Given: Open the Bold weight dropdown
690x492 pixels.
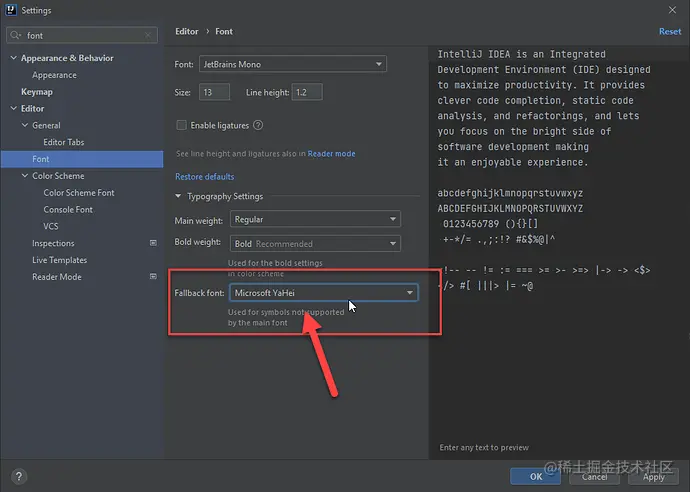Looking at the screenshot, I should coord(315,243).
